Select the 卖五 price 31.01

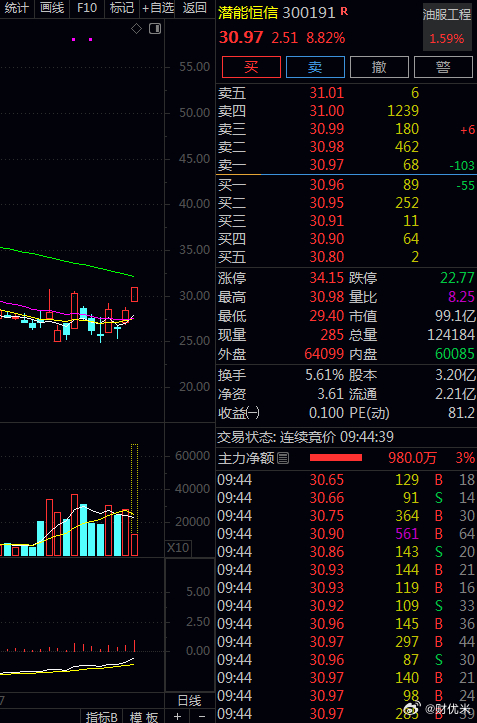pos(327,93)
